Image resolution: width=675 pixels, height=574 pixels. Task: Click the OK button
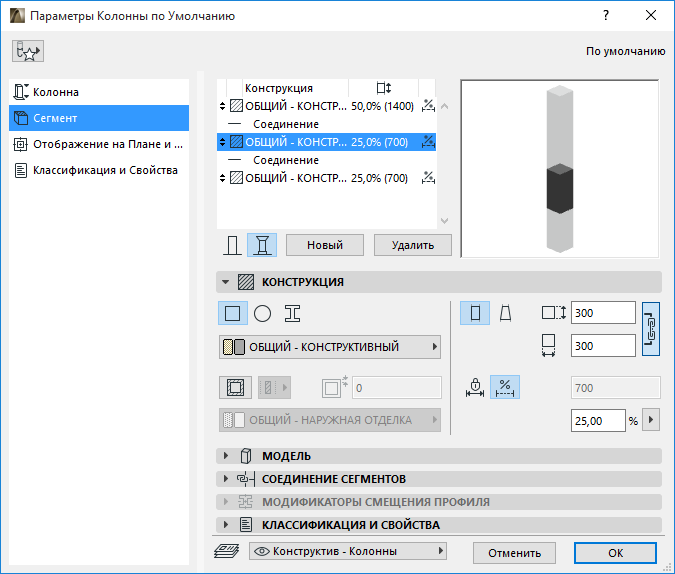pyautogui.click(x=615, y=553)
